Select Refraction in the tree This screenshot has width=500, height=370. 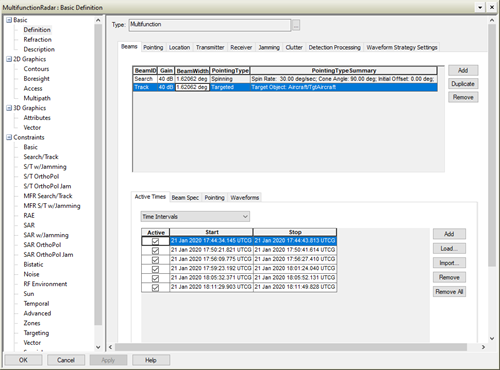(37, 40)
